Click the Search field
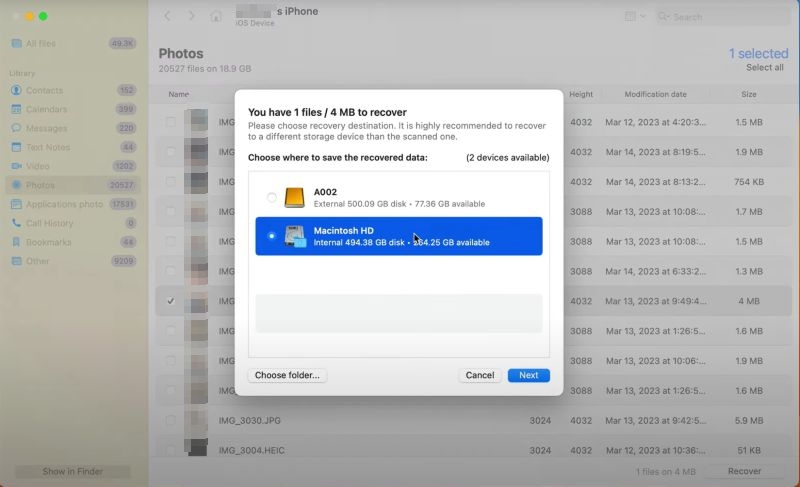The width and height of the screenshot is (800, 487). (722, 17)
